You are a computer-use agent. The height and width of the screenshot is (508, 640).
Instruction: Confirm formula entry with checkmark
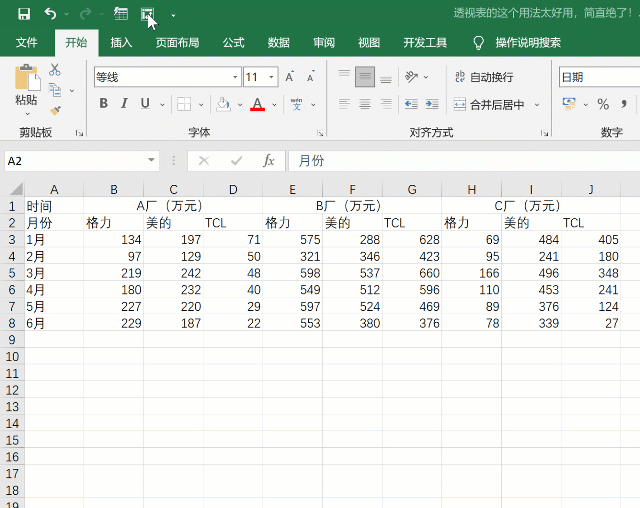tap(236, 161)
